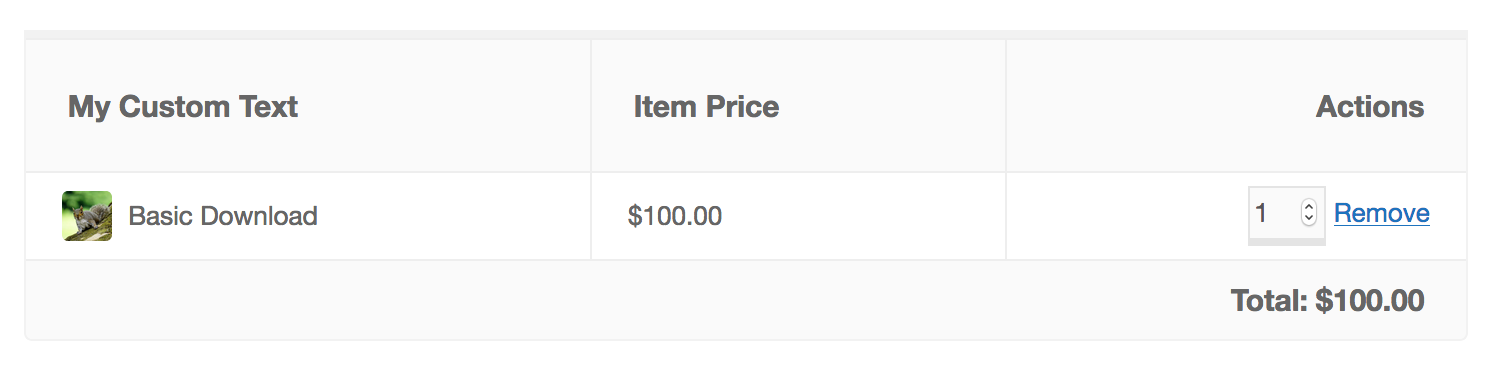Click the Actions column header
1488x370 pixels.
point(1370,107)
